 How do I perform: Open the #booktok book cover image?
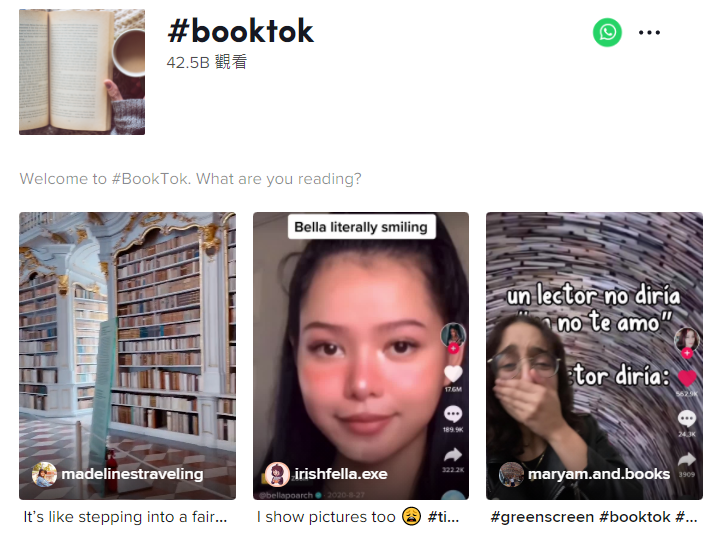82,72
